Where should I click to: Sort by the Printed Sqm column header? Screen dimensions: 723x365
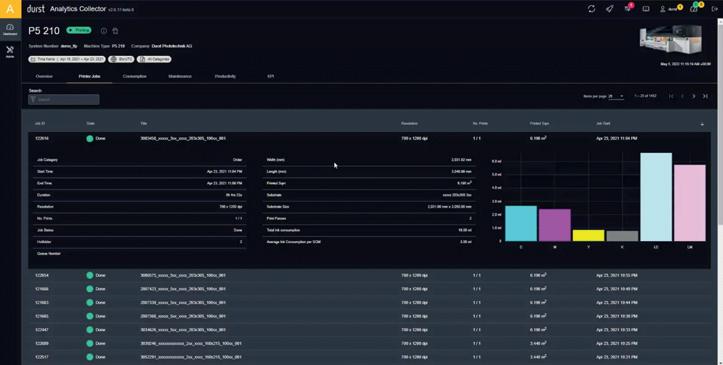click(539, 124)
